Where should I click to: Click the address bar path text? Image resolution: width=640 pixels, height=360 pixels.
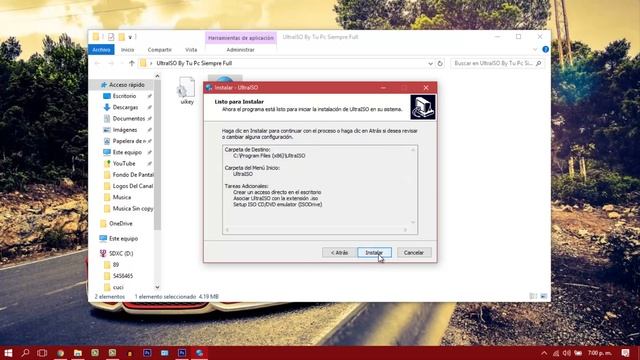click(x=194, y=63)
